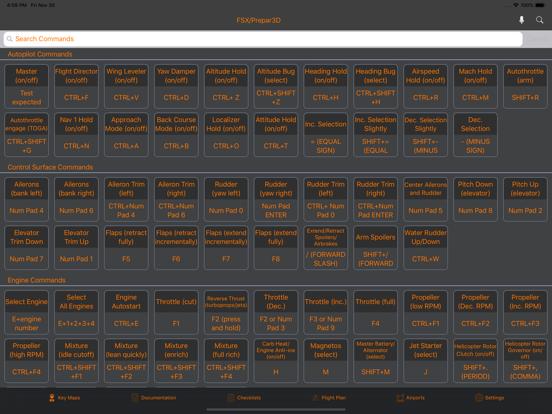Tap Airspeed Hold CTRL+R card

point(426,86)
